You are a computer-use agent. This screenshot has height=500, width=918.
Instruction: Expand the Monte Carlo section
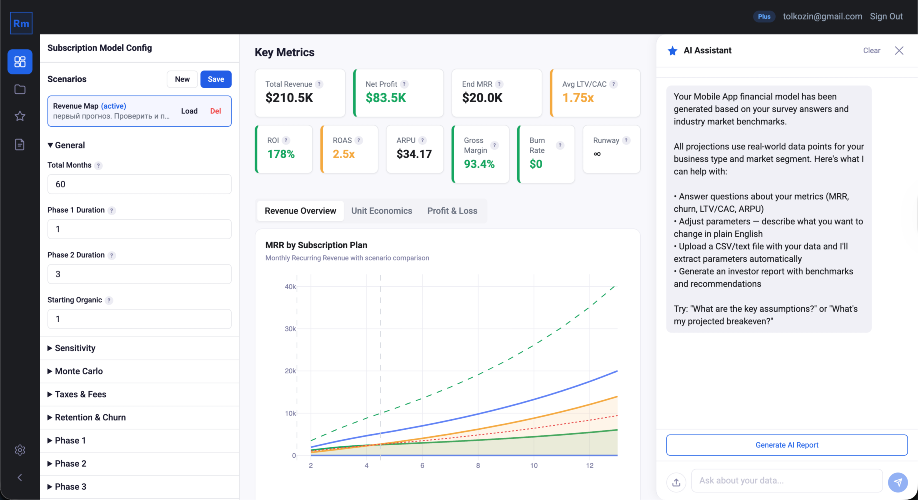coord(75,371)
